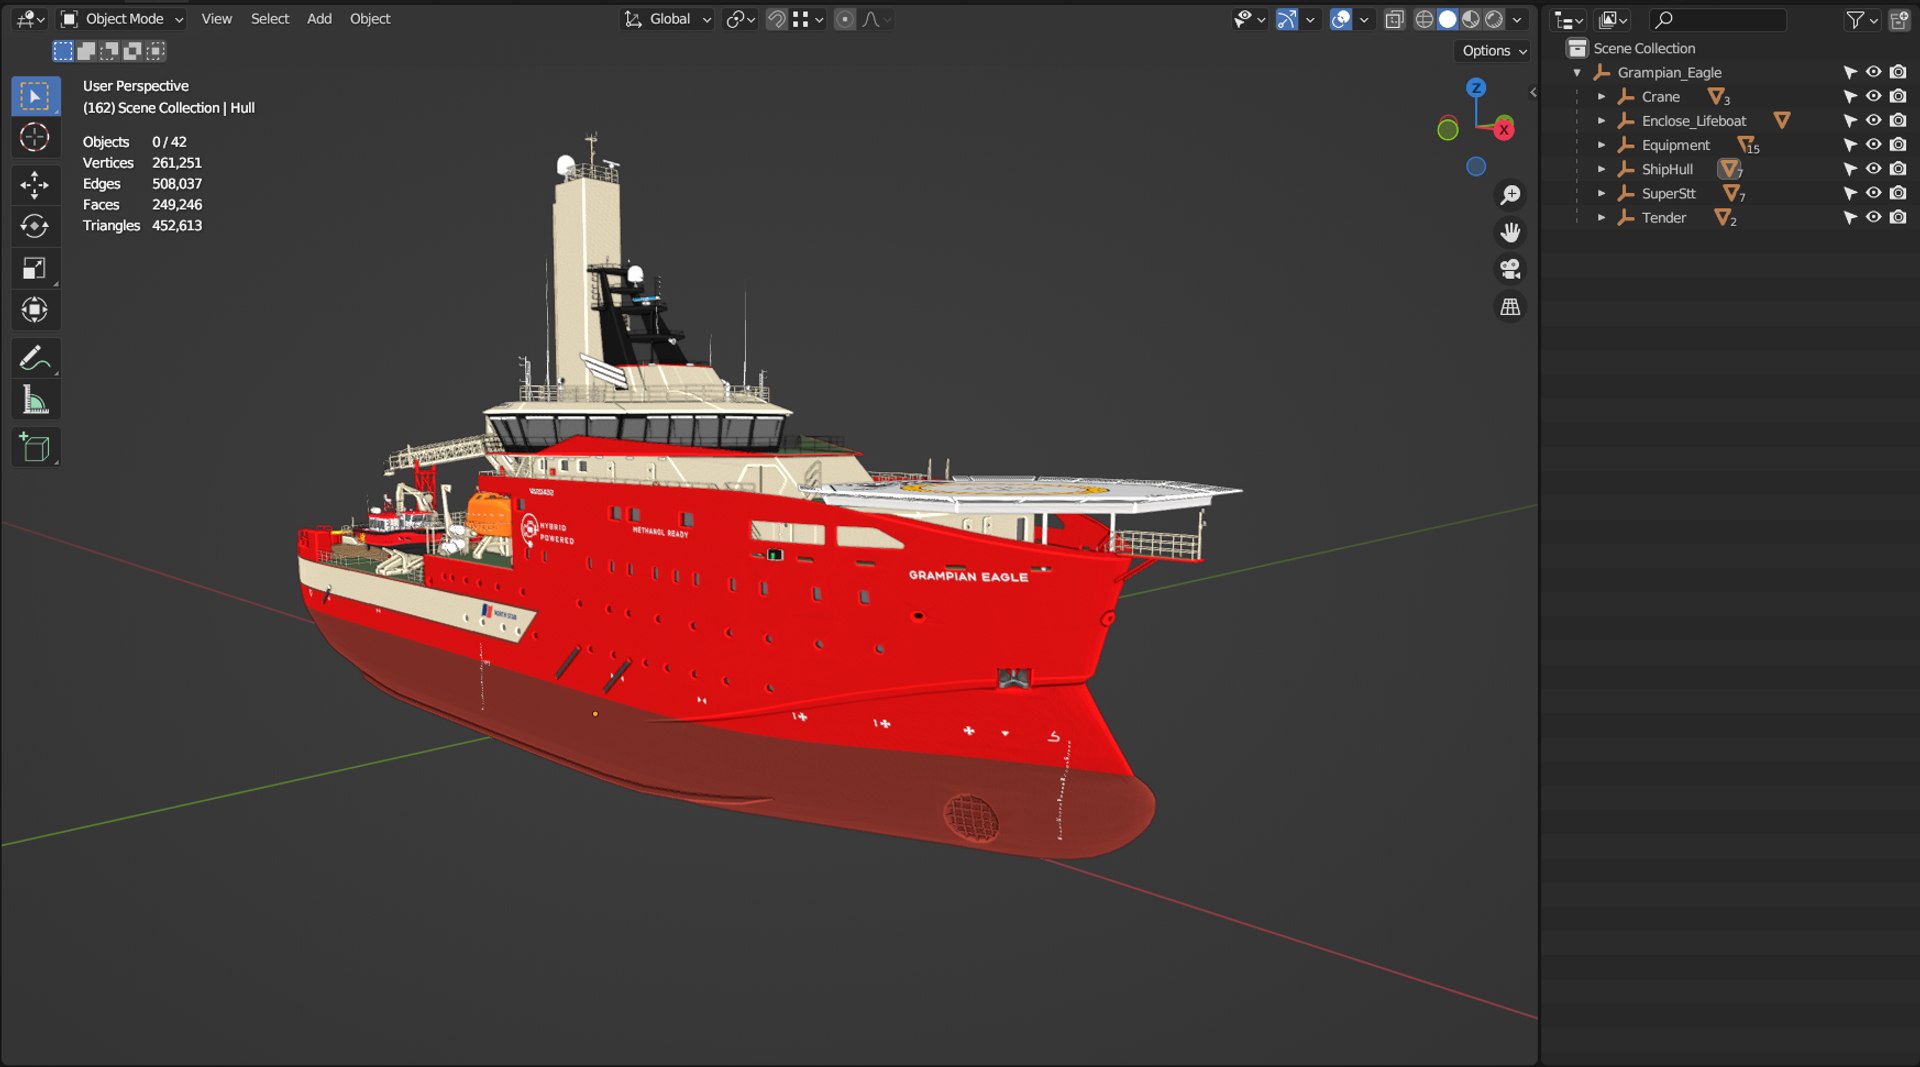Click the Scene Collection icon in the outliner
The image size is (1920, 1067).
1577,48
